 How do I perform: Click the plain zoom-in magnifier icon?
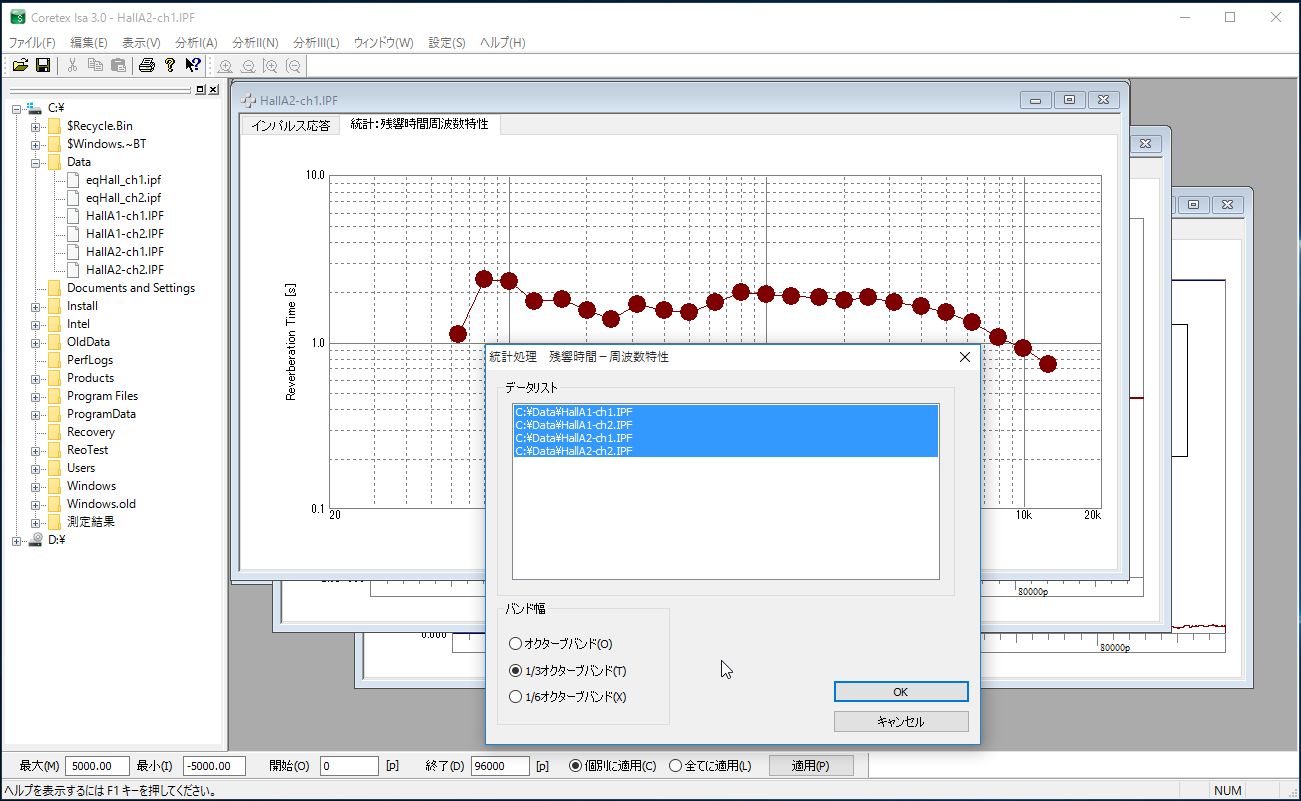click(x=225, y=67)
